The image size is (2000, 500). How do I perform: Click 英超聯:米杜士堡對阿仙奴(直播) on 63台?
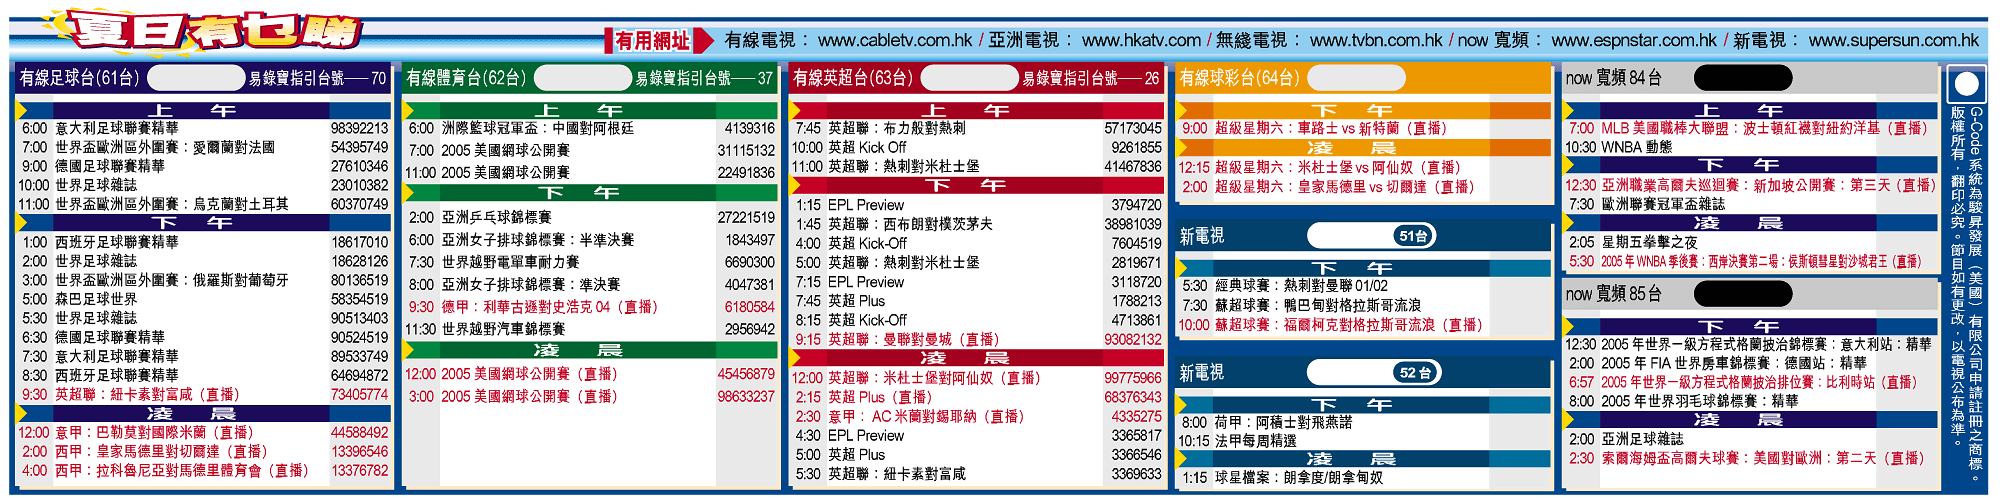(x=935, y=378)
